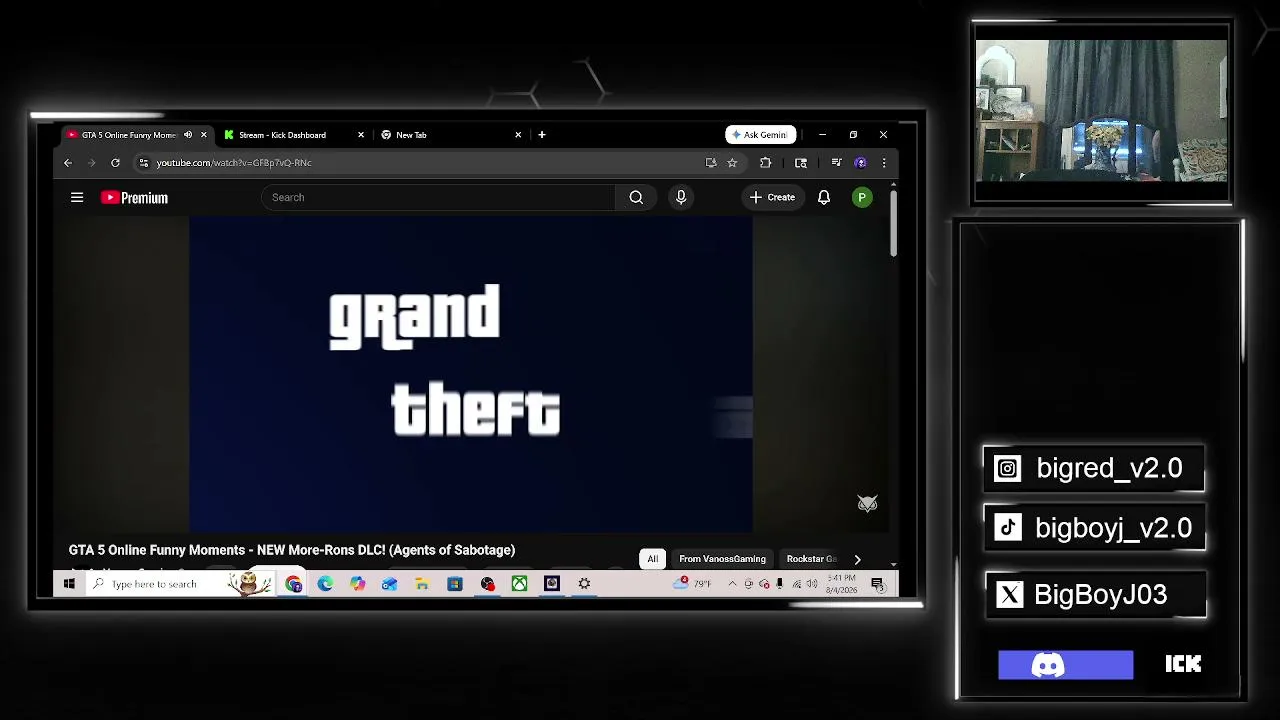Go back with the browser back arrow
The width and height of the screenshot is (1280, 720).
[68, 163]
